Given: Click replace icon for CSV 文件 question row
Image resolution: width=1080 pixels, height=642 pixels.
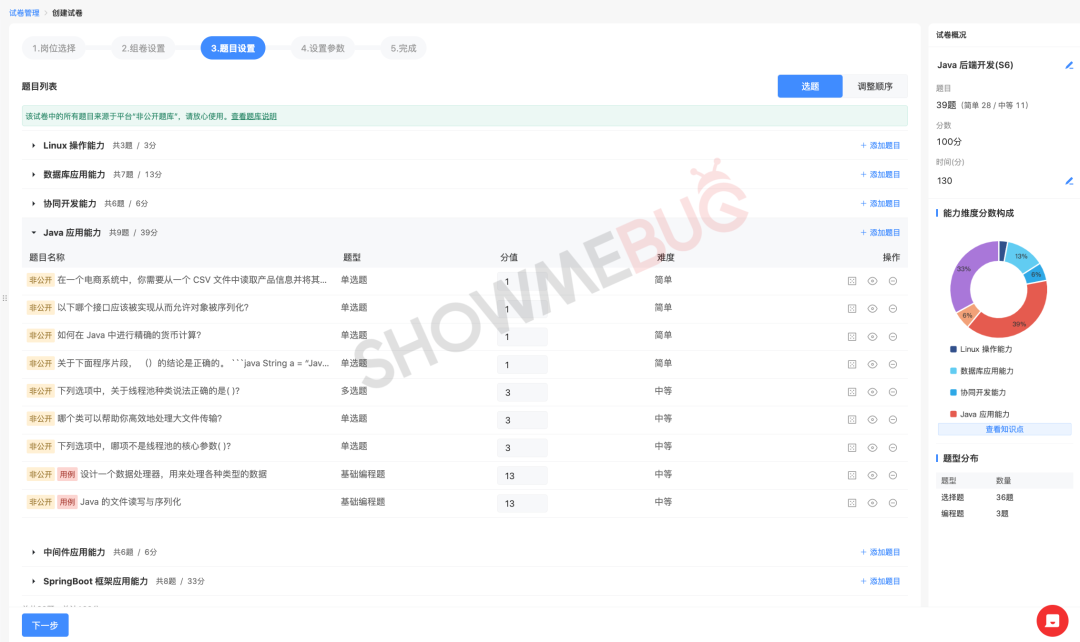Looking at the screenshot, I should (x=852, y=281).
